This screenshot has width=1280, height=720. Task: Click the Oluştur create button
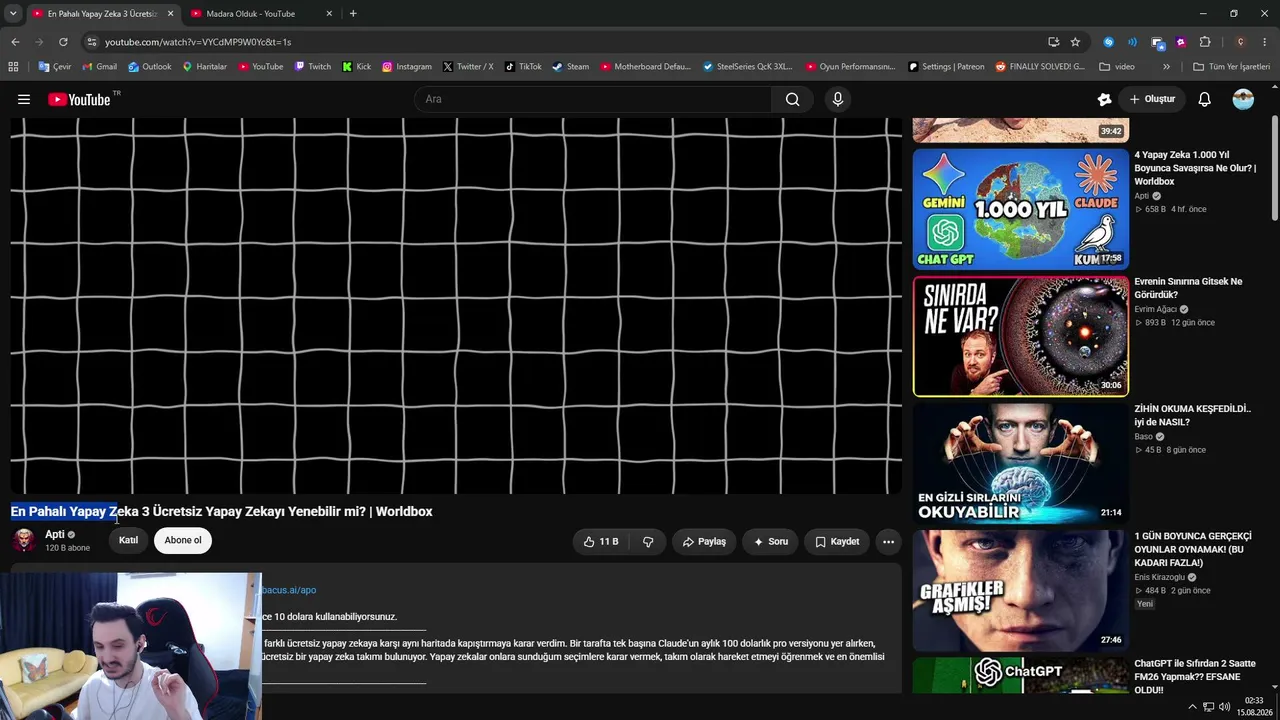click(1152, 99)
